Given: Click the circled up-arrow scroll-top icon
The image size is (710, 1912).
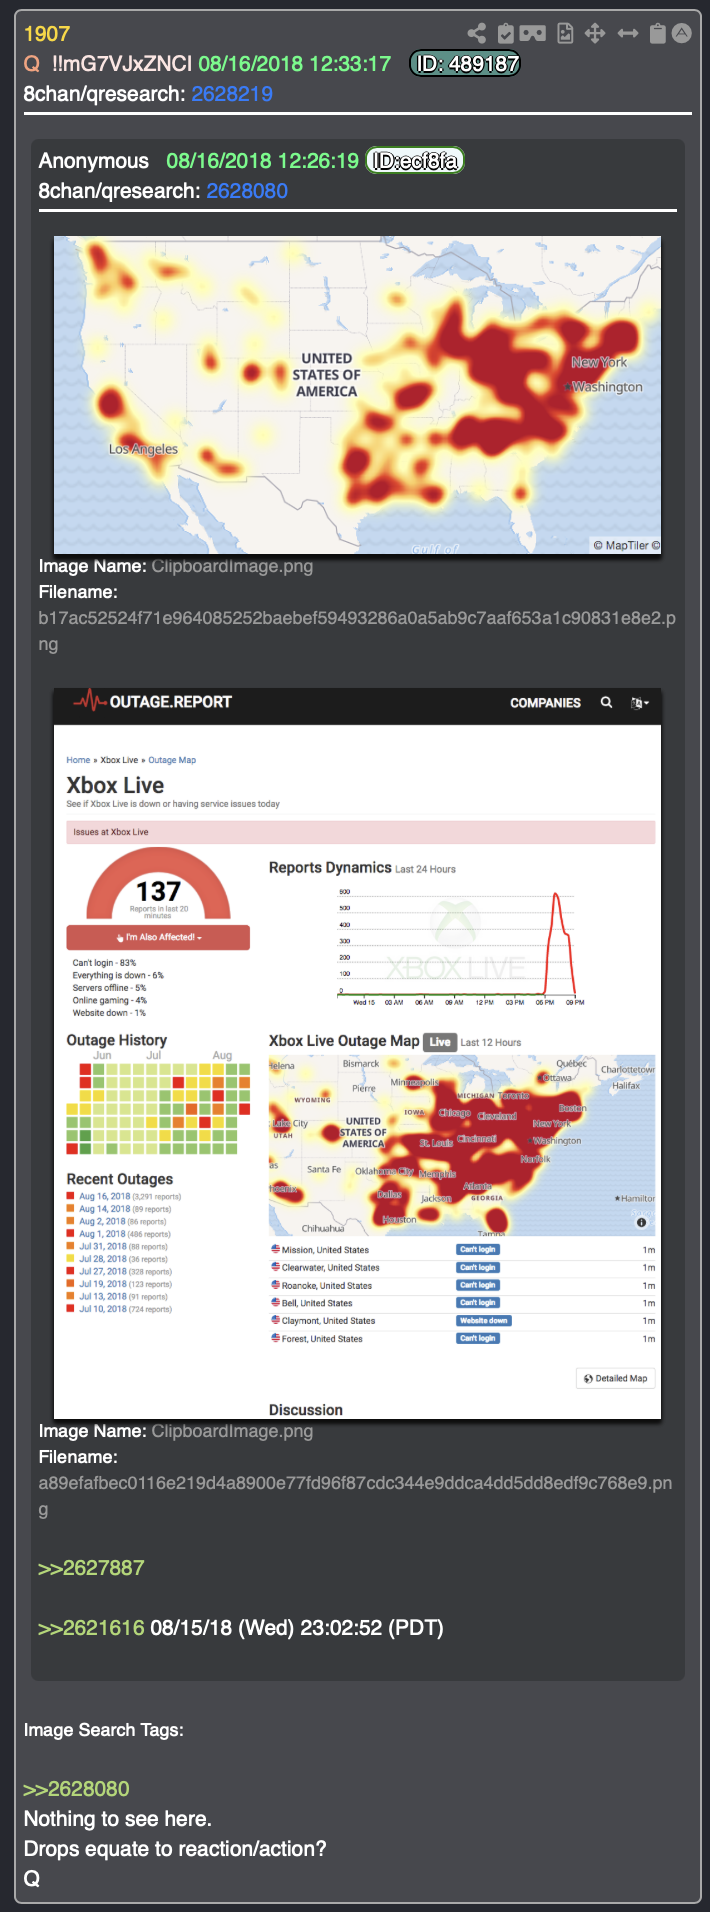Looking at the screenshot, I should pos(682,33).
